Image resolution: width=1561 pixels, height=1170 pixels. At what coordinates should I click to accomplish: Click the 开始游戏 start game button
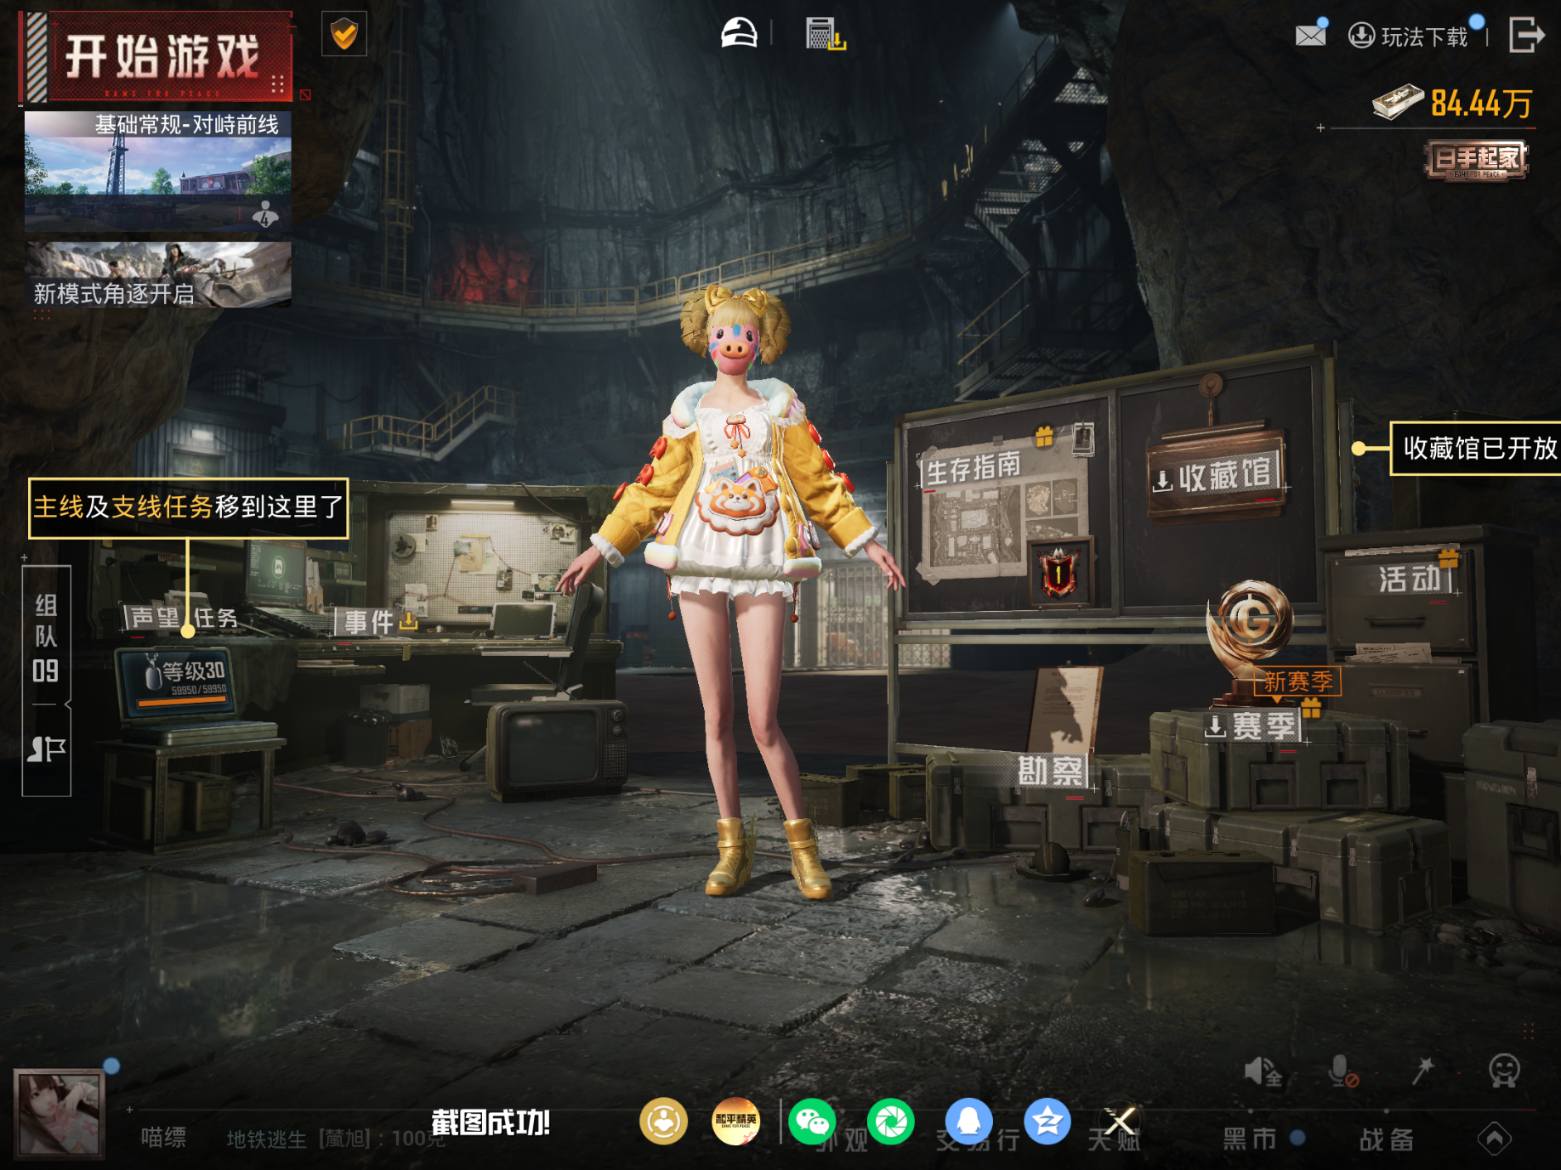157,57
